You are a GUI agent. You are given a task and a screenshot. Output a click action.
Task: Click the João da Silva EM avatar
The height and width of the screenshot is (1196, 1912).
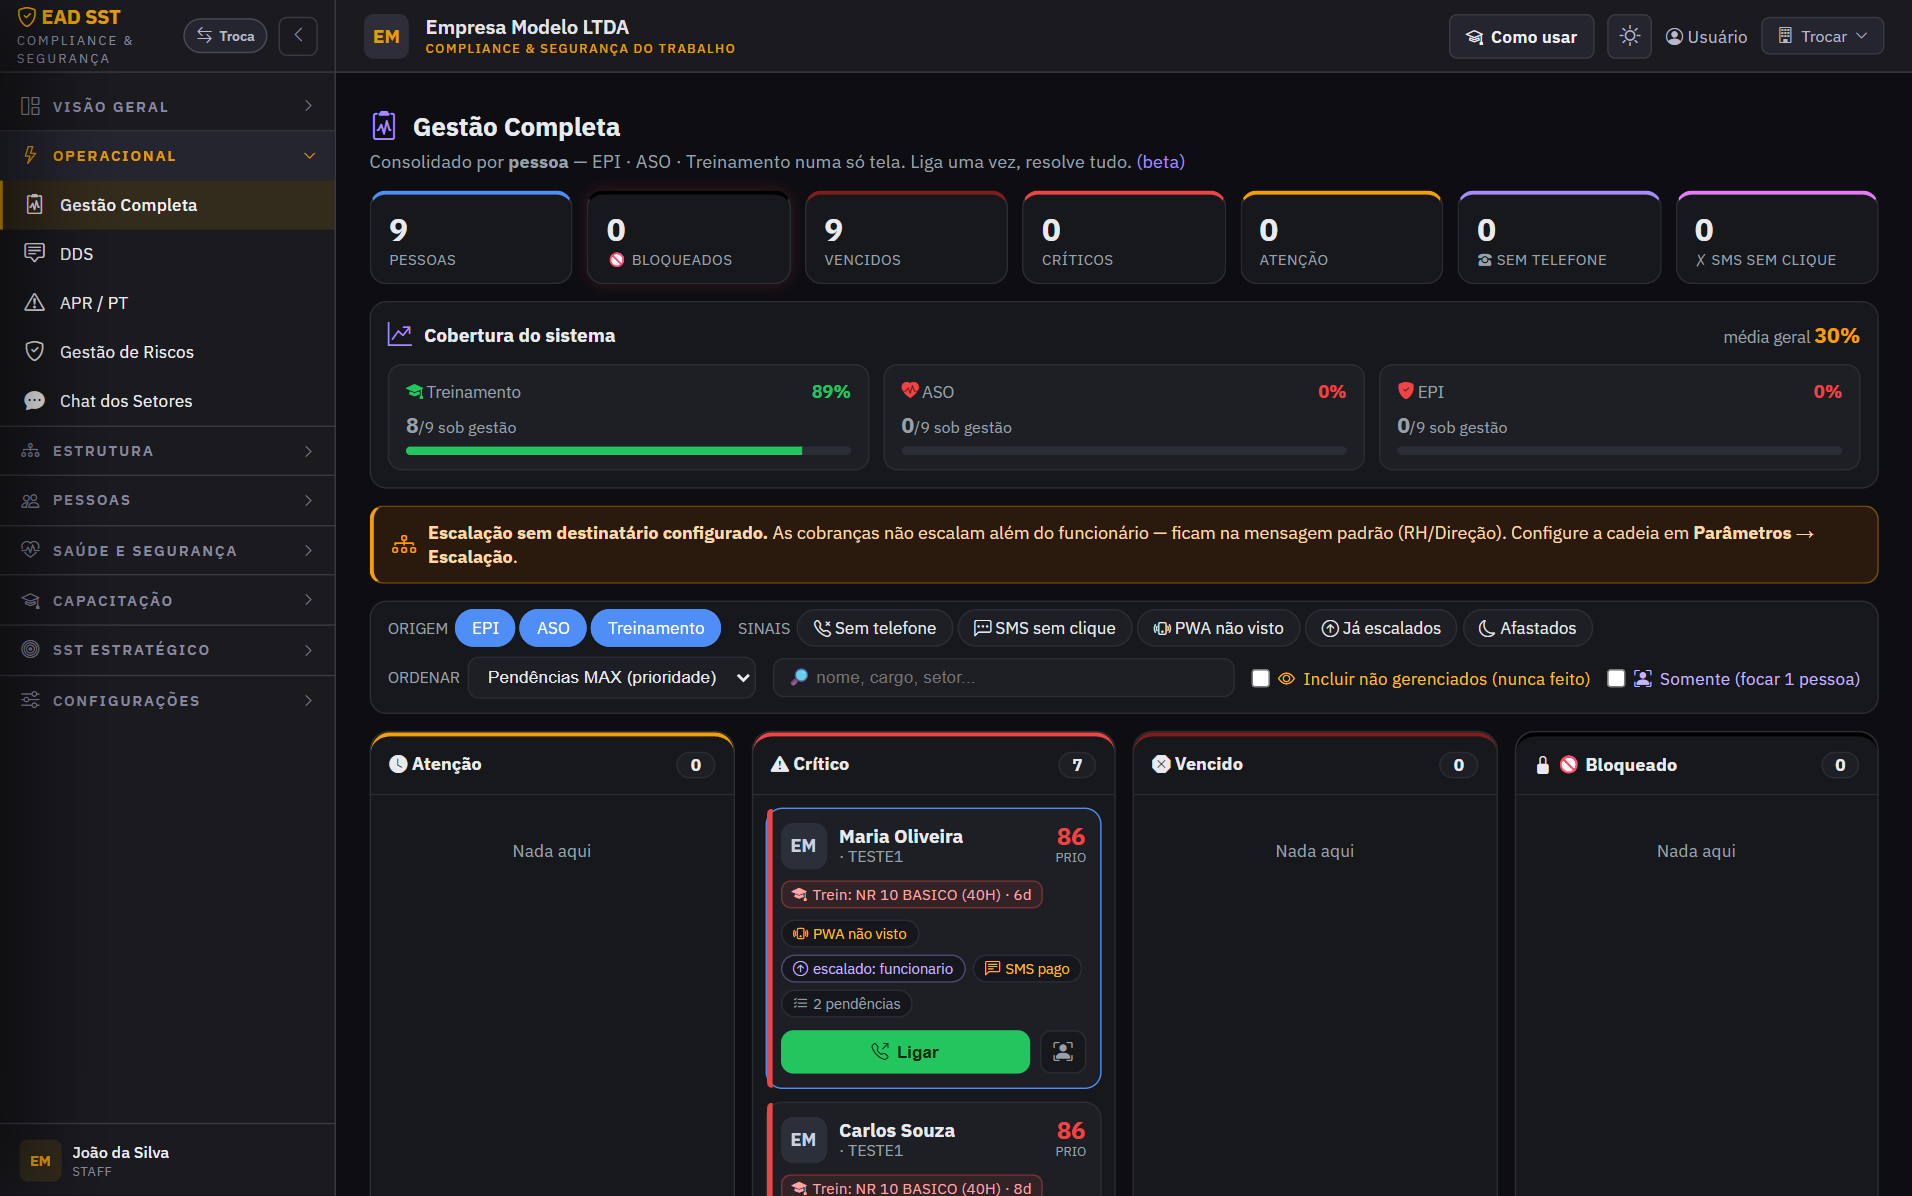pos(40,1161)
